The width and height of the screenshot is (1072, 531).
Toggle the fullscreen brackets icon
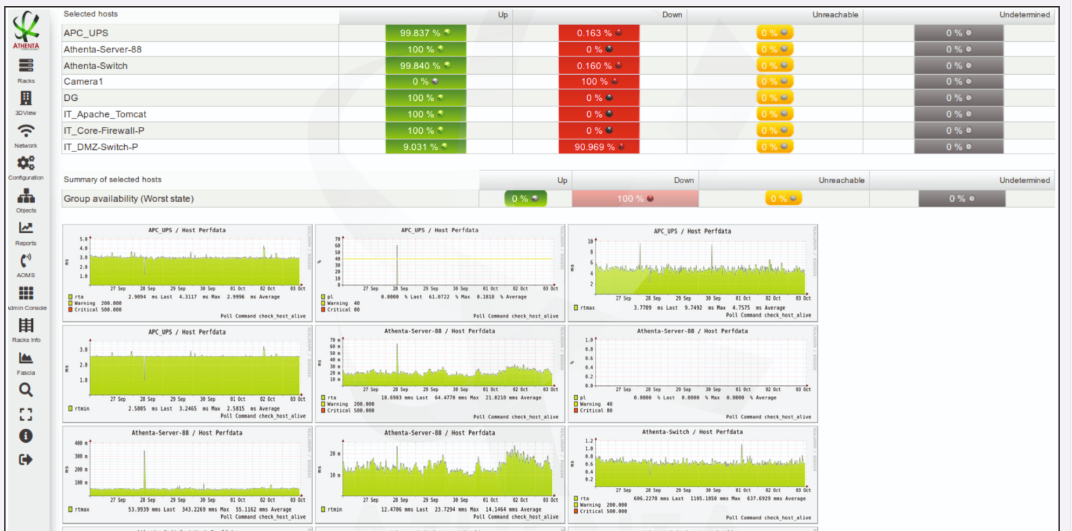coord(26,413)
